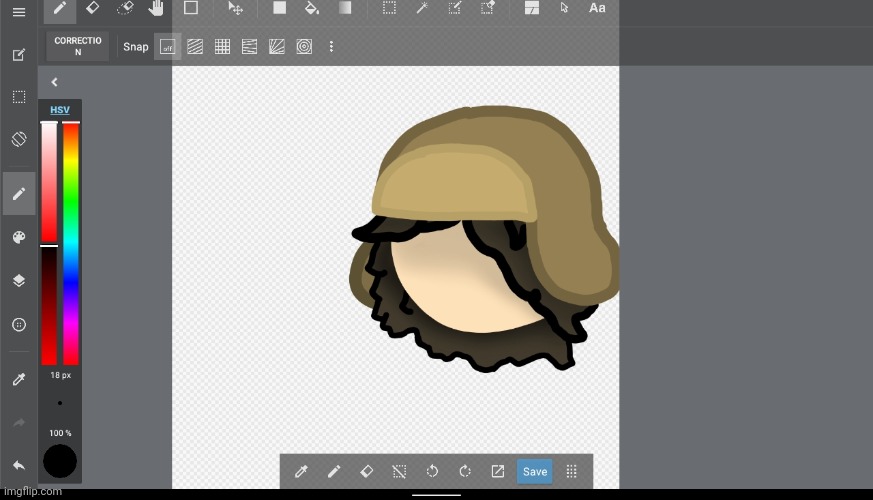The height and width of the screenshot is (500, 873).
Task: Click the blue Save button
Action: (534, 472)
